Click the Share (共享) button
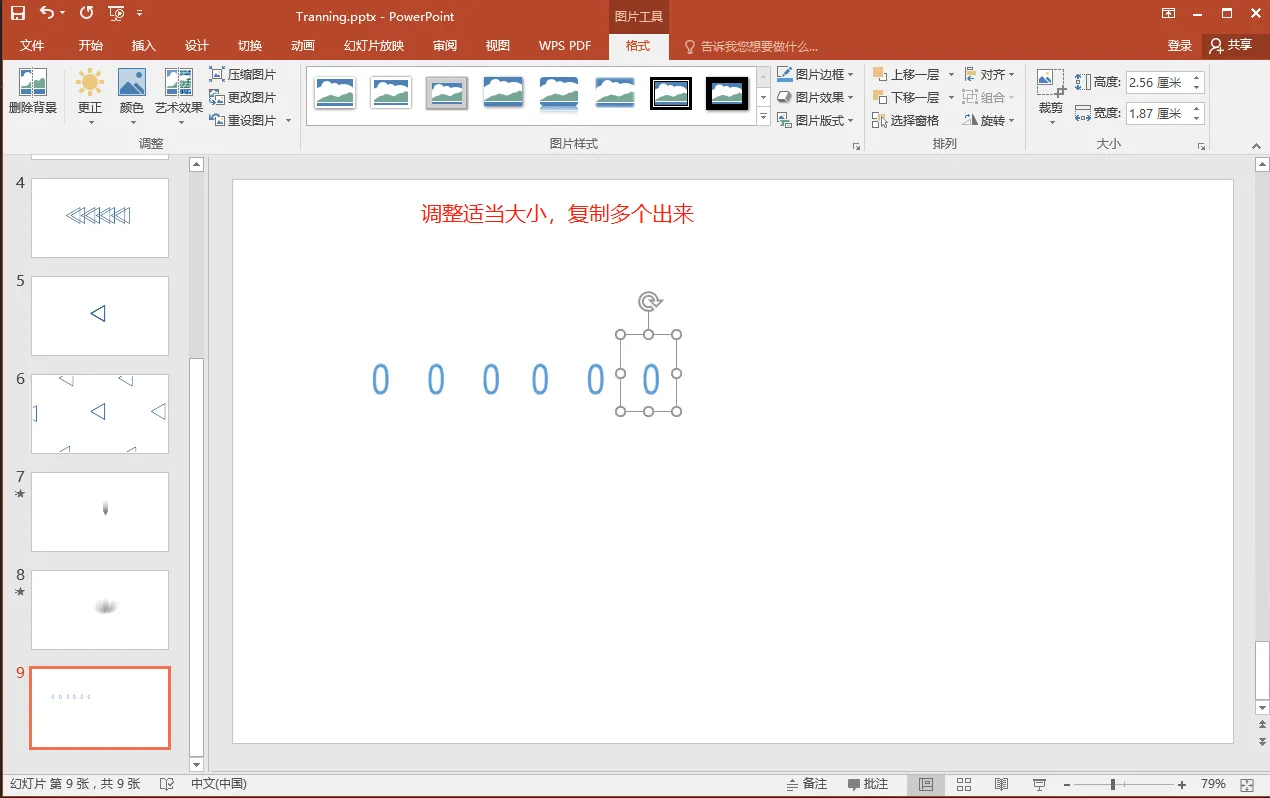The width and height of the screenshot is (1270, 798). [x=1231, y=46]
